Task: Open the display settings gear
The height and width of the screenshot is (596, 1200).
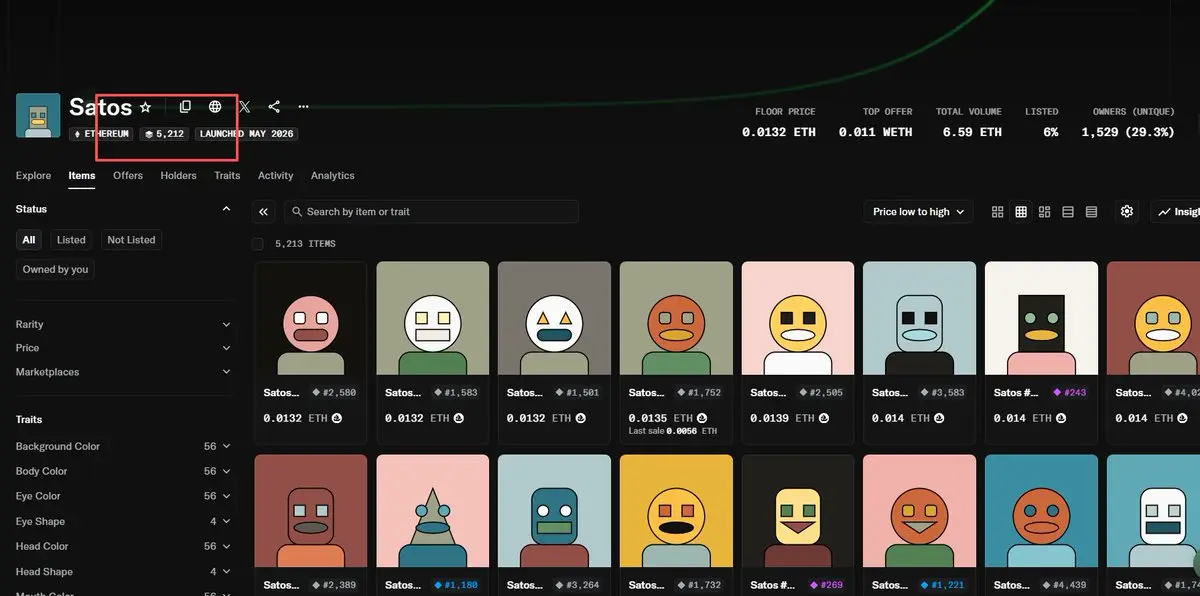Action: pyautogui.click(x=1127, y=212)
